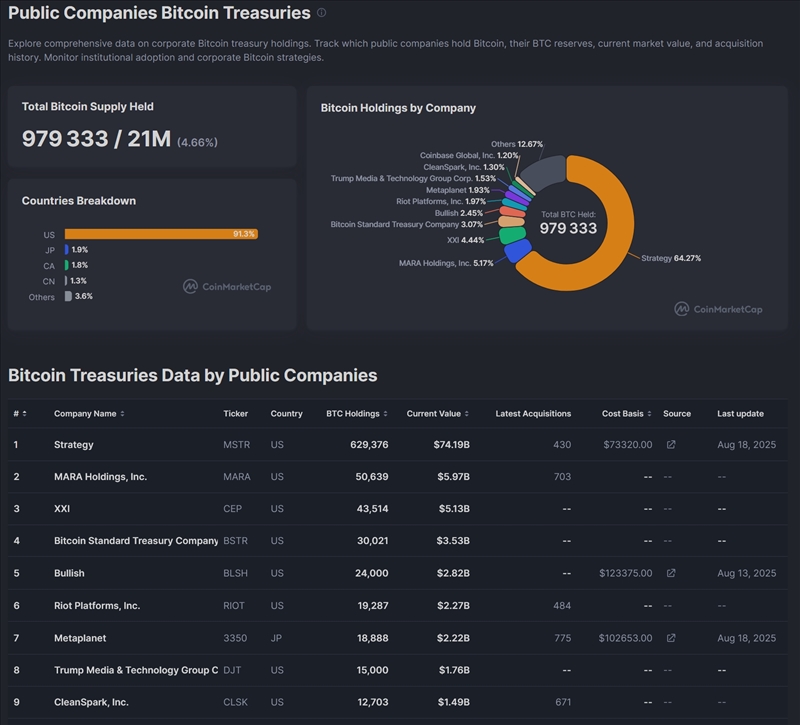Screen dimensions: 800x725
Task: Open the Riot Platforms, Inc. company link
Action: 97,606
